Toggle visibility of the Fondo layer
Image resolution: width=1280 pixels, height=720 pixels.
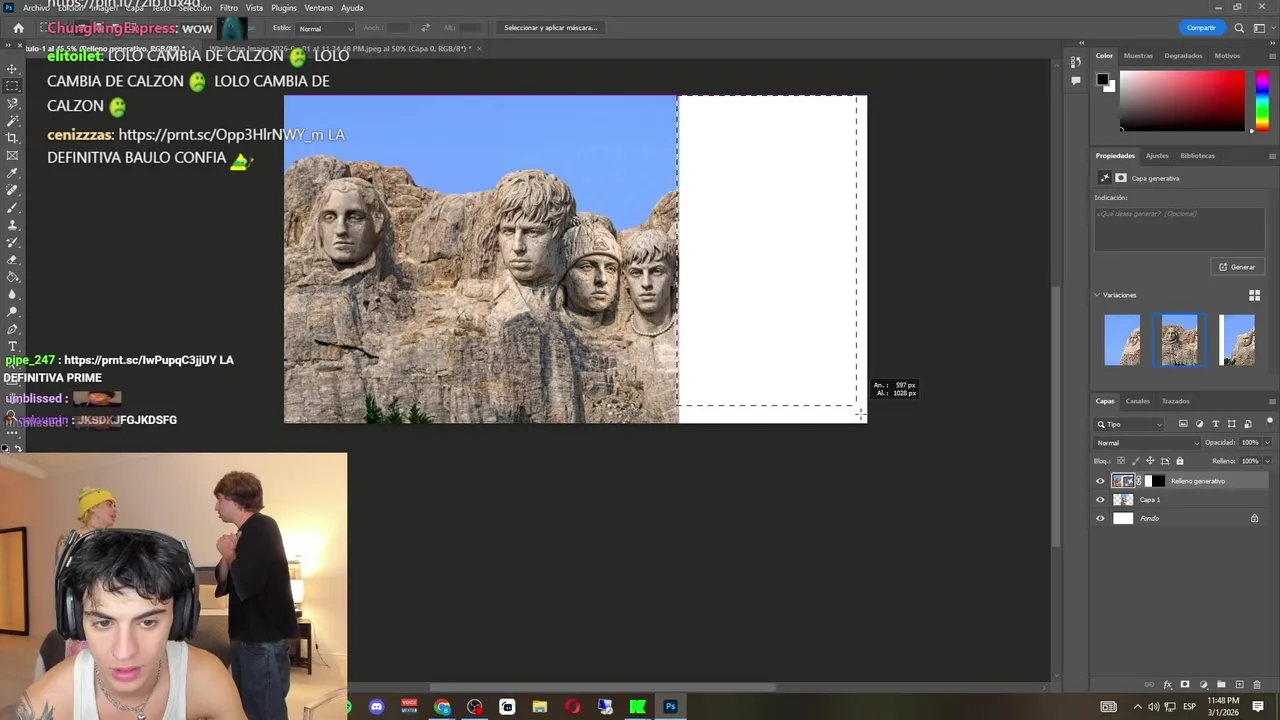pyautogui.click(x=1100, y=518)
